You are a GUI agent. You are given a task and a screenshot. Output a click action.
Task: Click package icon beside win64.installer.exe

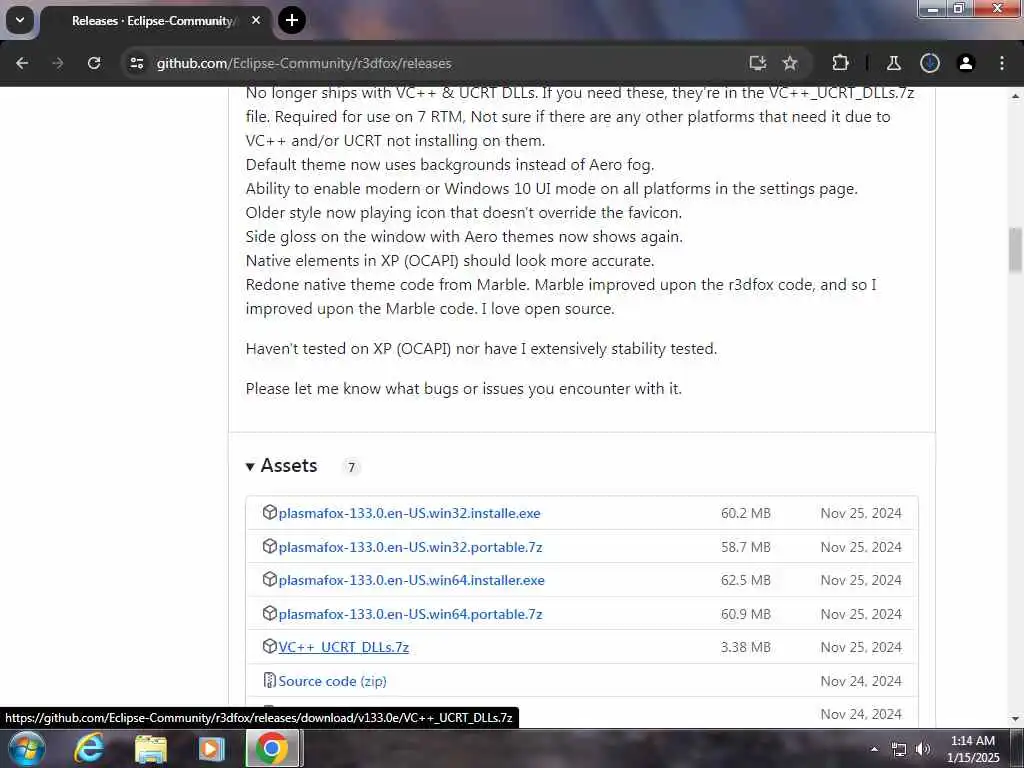point(270,580)
